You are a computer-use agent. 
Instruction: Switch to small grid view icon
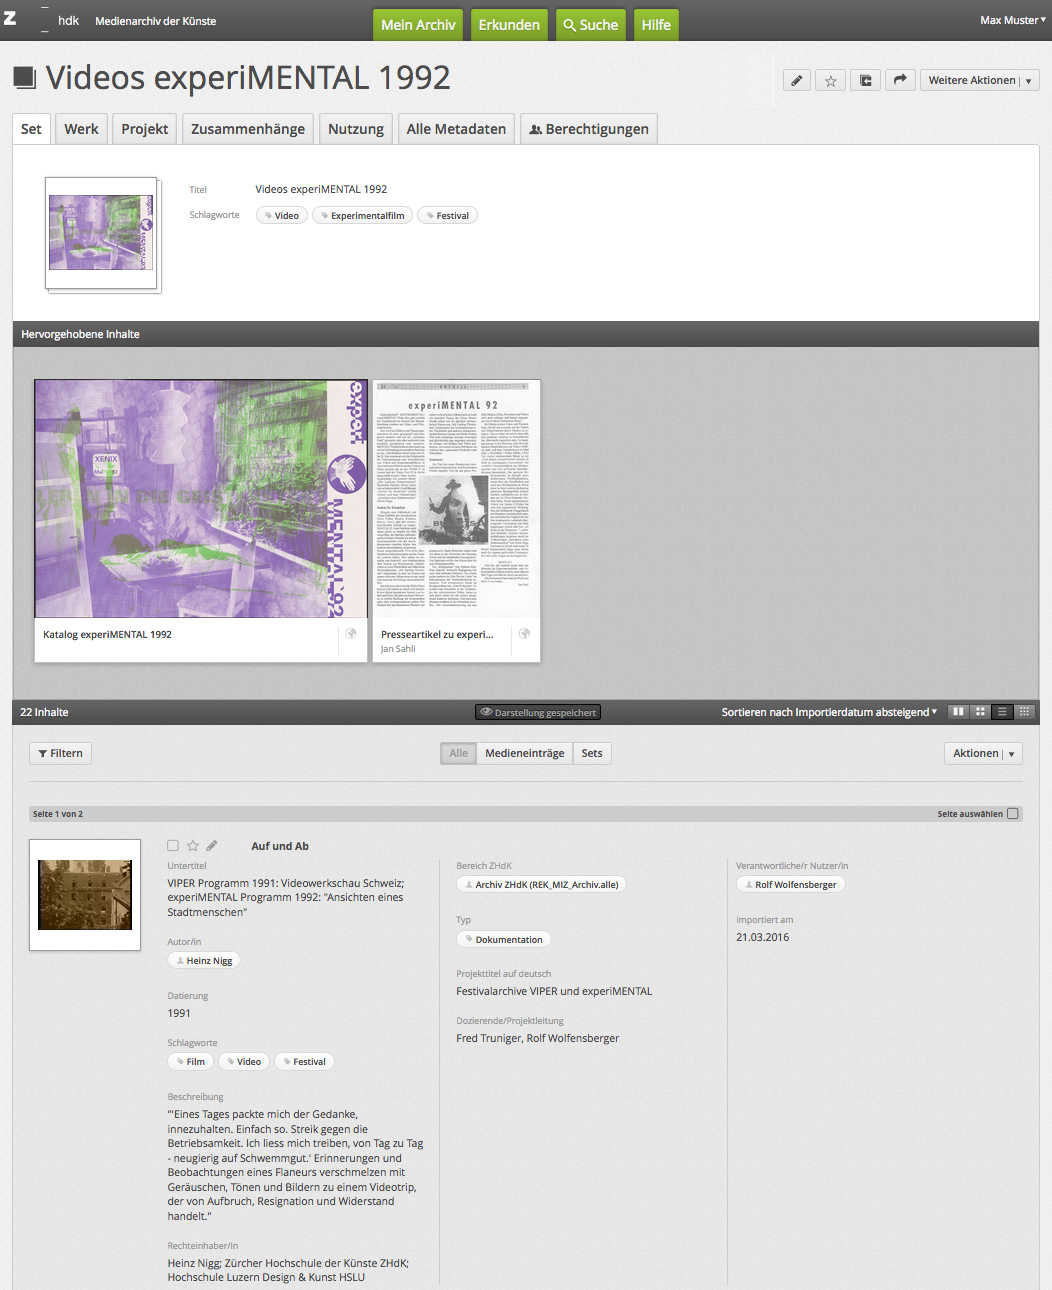coord(980,712)
